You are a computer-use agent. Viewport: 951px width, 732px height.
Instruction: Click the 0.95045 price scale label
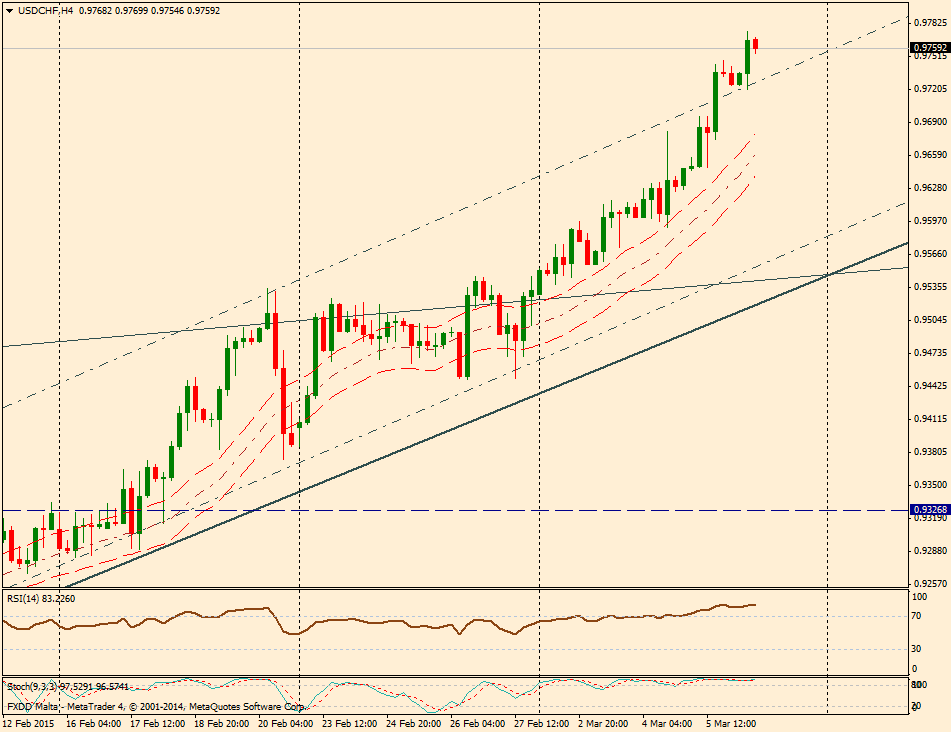tap(929, 320)
